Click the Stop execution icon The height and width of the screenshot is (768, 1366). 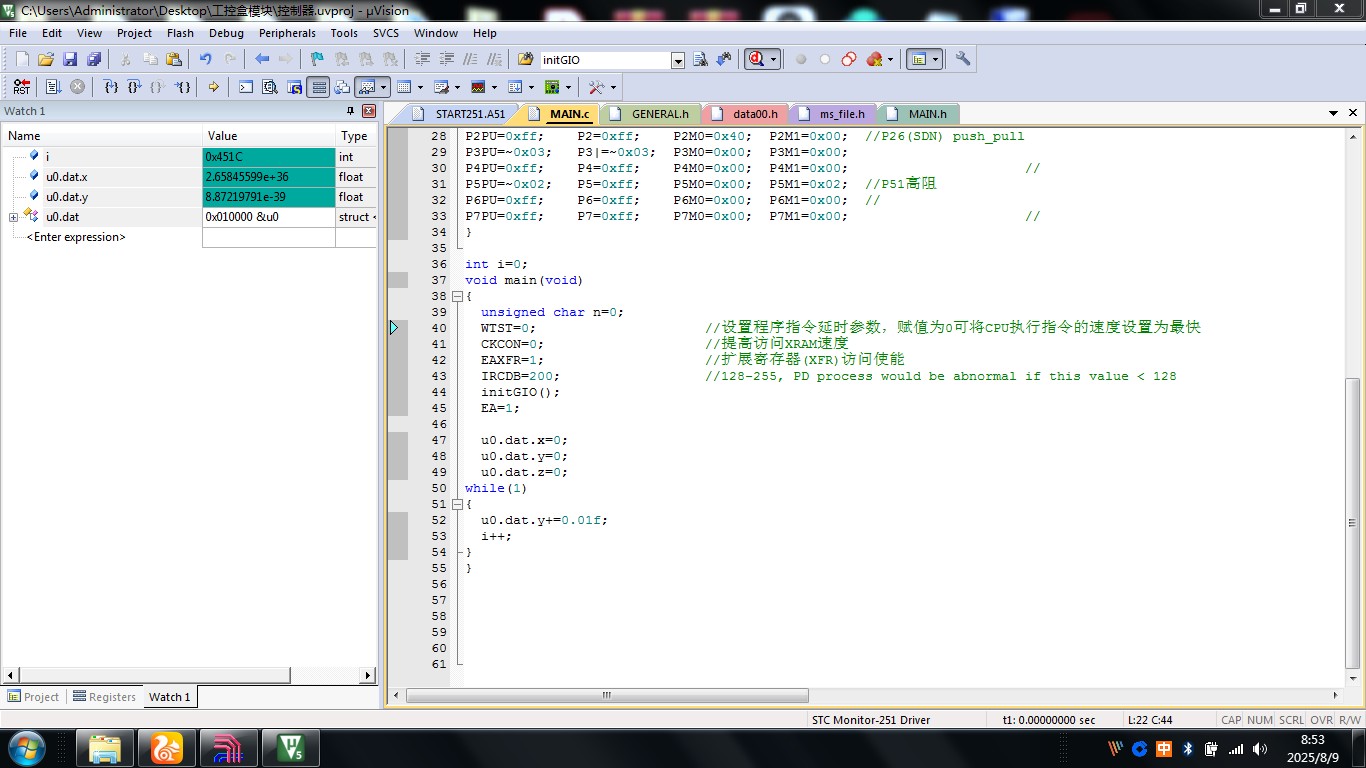[77, 87]
